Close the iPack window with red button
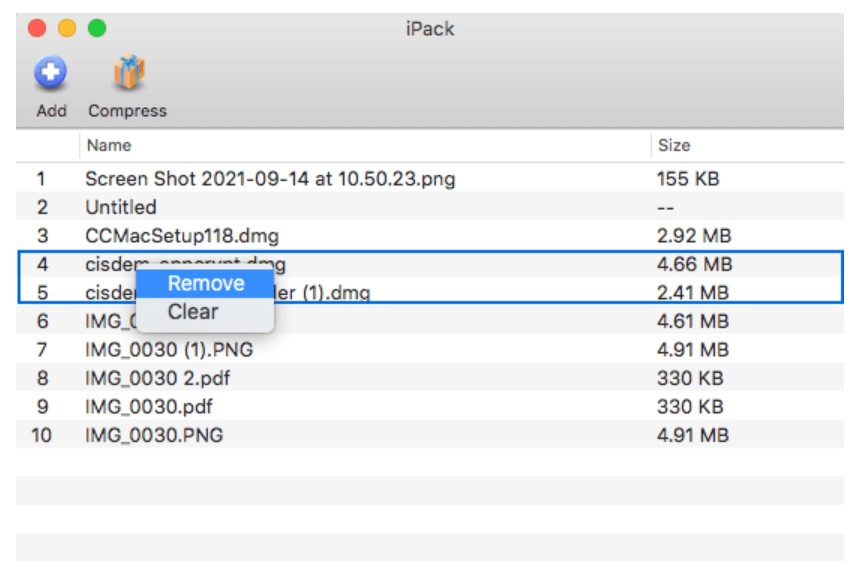 click(x=37, y=28)
